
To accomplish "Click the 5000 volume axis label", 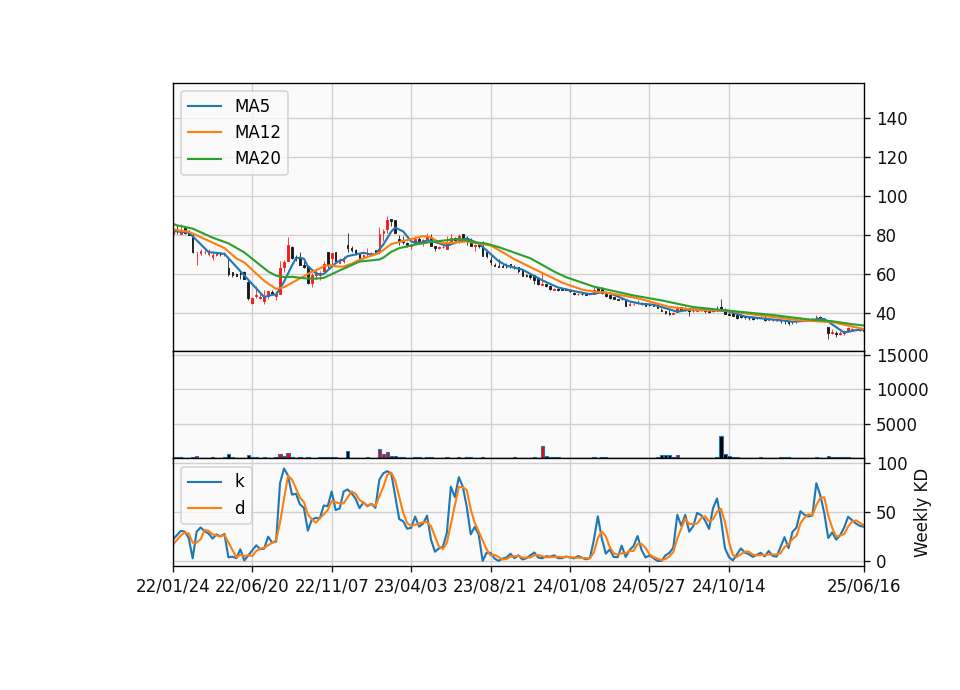I will tap(897, 425).
